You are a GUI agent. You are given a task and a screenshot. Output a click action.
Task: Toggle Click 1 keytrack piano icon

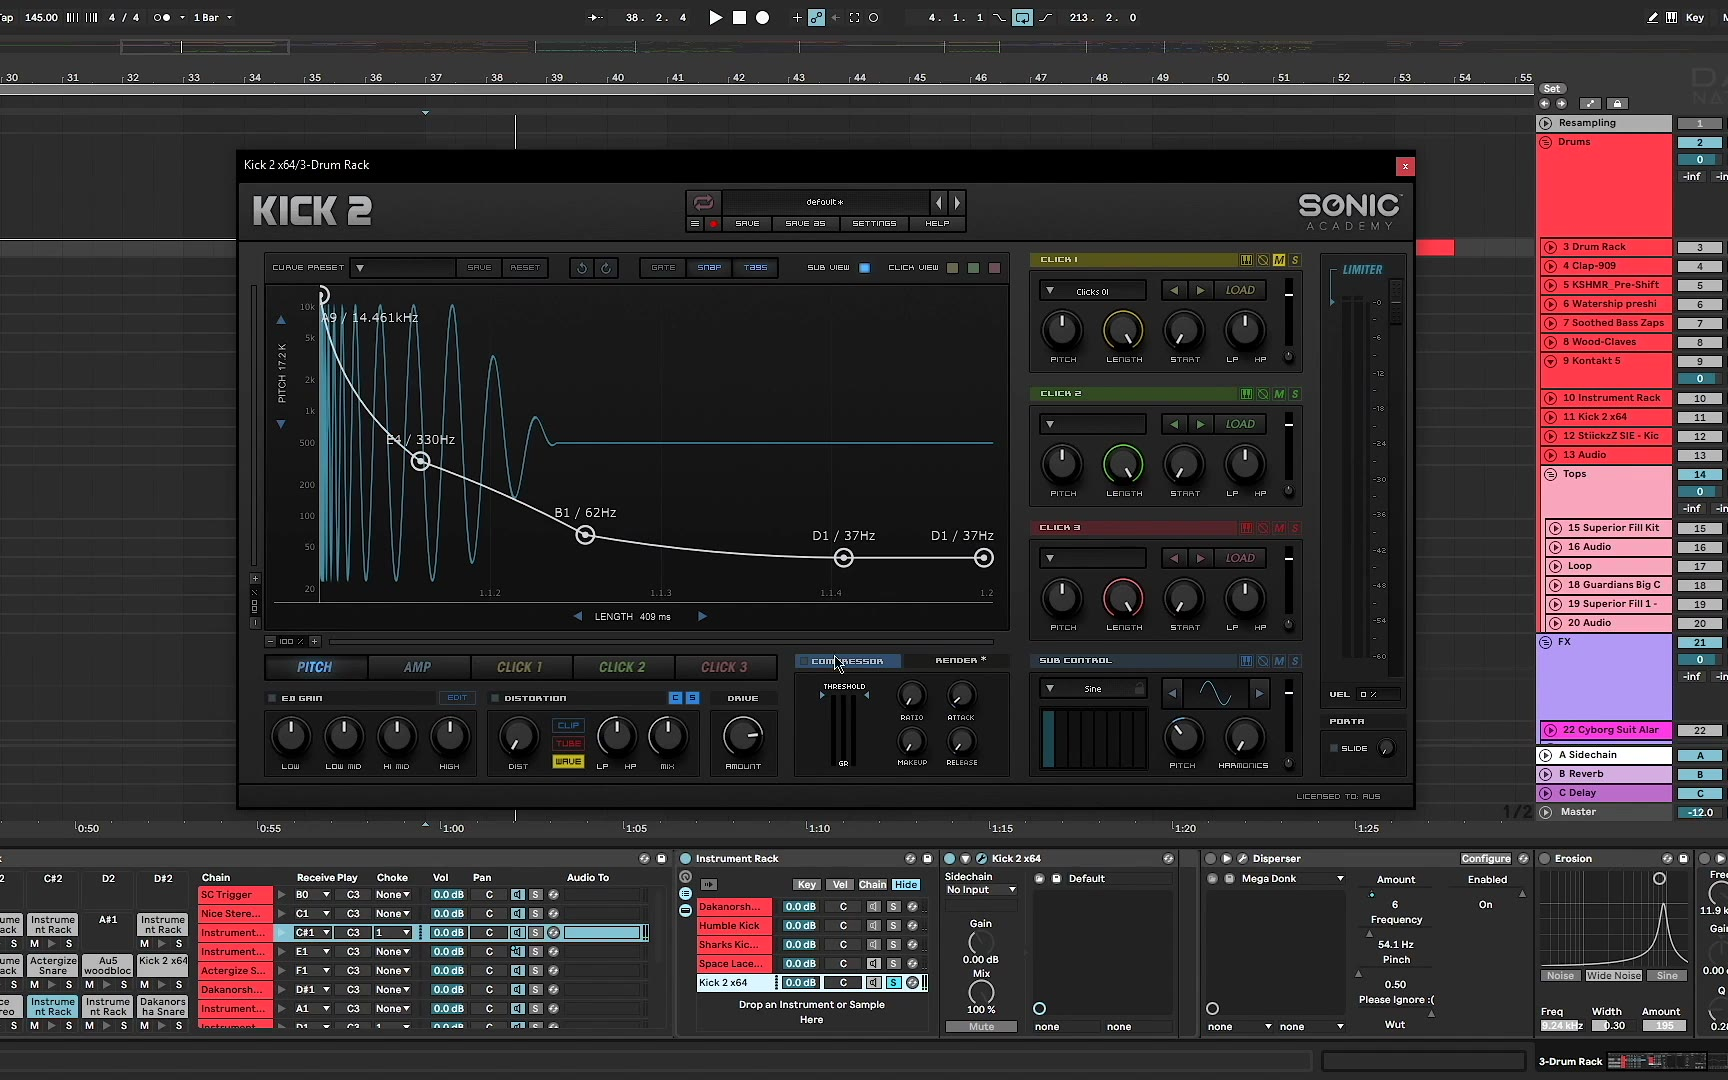tap(1246, 260)
